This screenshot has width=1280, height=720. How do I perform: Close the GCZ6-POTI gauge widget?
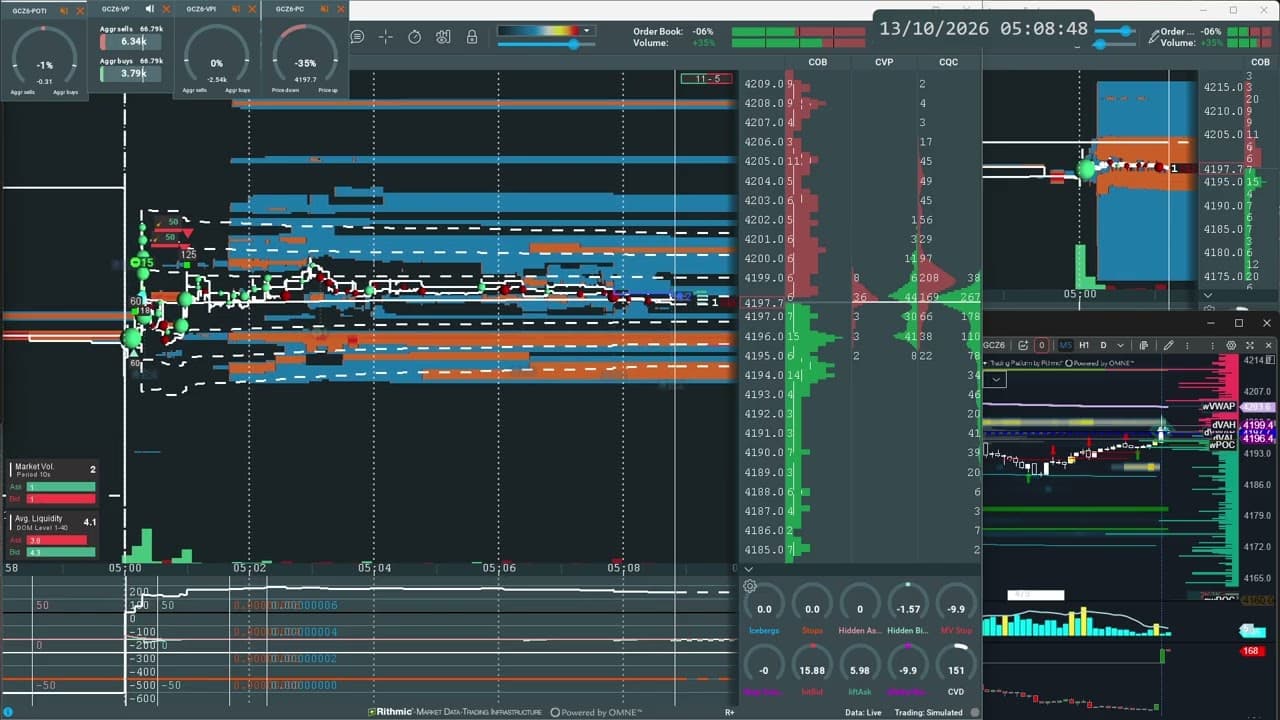[79, 10]
